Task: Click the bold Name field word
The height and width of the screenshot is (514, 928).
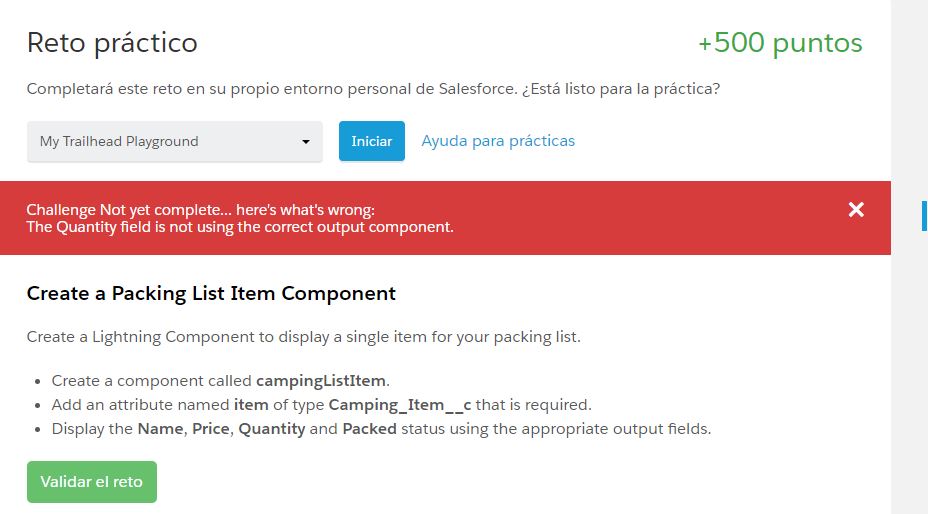Action: (162, 429)
